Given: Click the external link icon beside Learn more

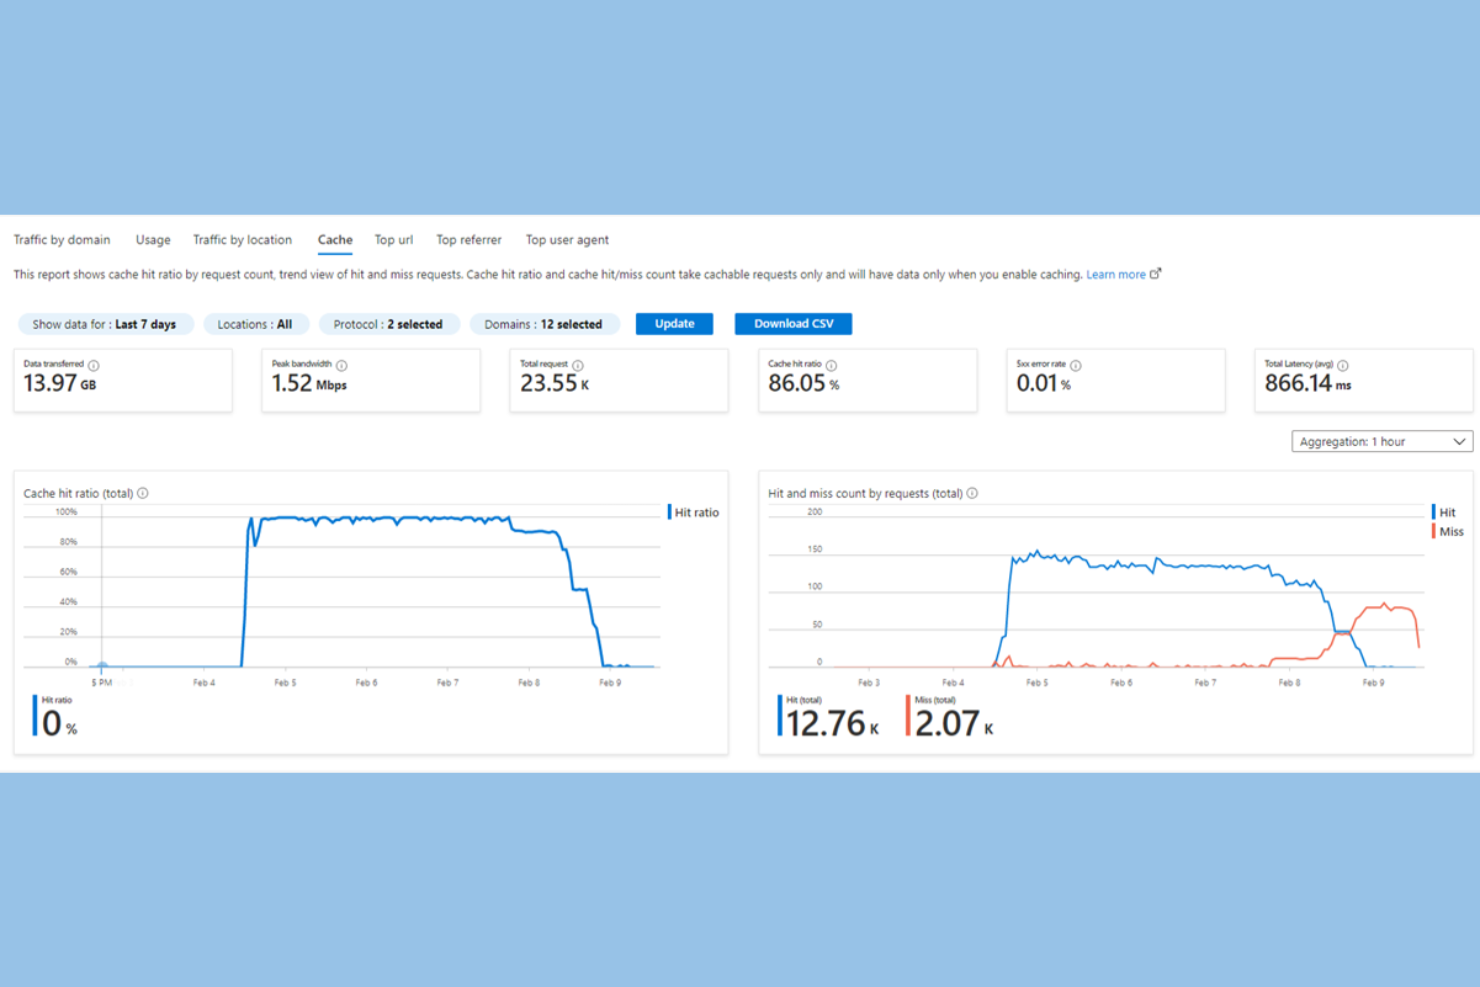Looking at the screenshot, I should click(1157, 273).
